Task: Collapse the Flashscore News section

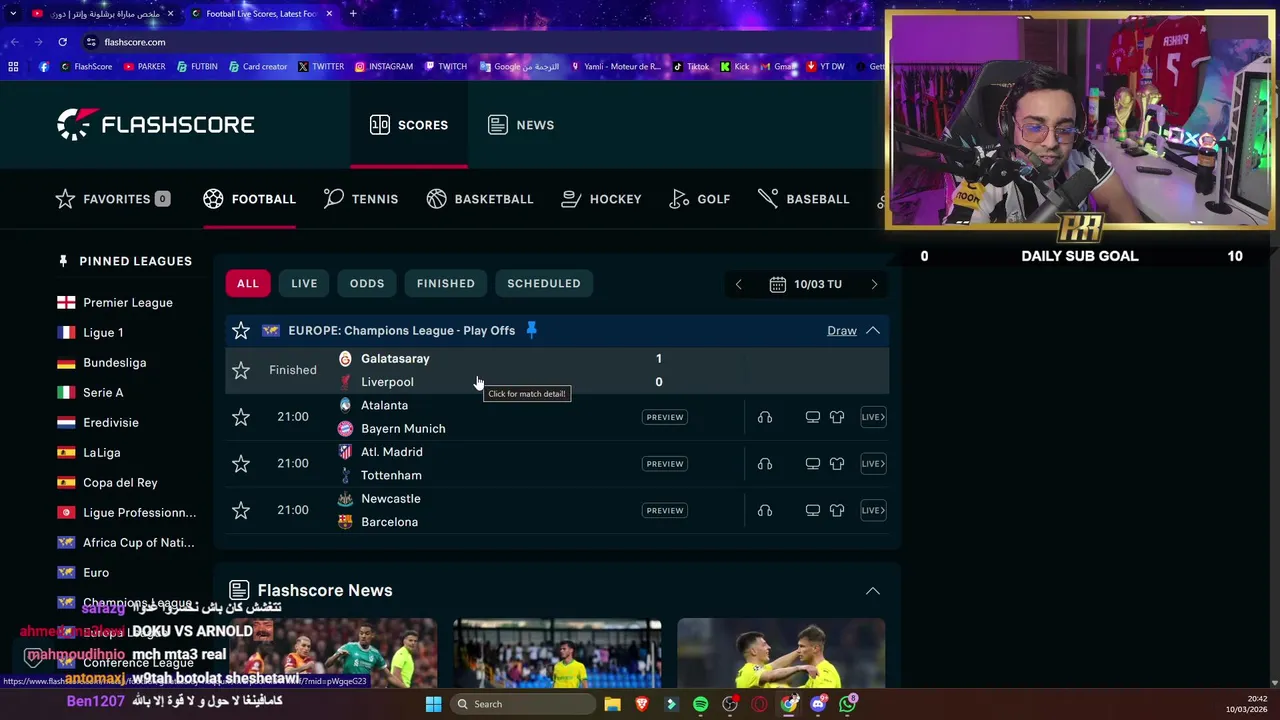Action: [873, 591]
